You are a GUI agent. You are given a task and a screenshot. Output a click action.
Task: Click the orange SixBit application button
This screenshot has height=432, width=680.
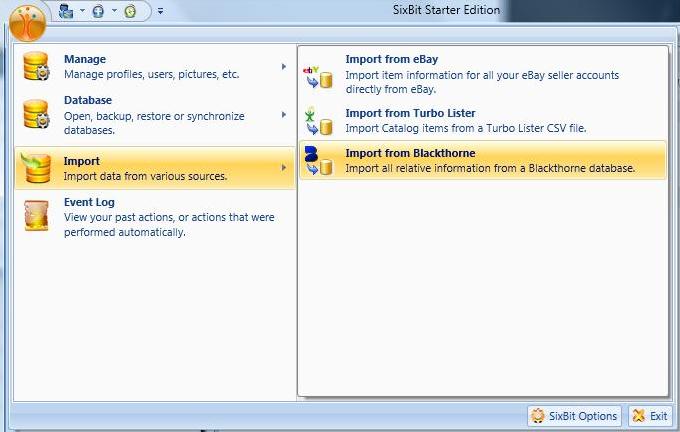(27, 23)
